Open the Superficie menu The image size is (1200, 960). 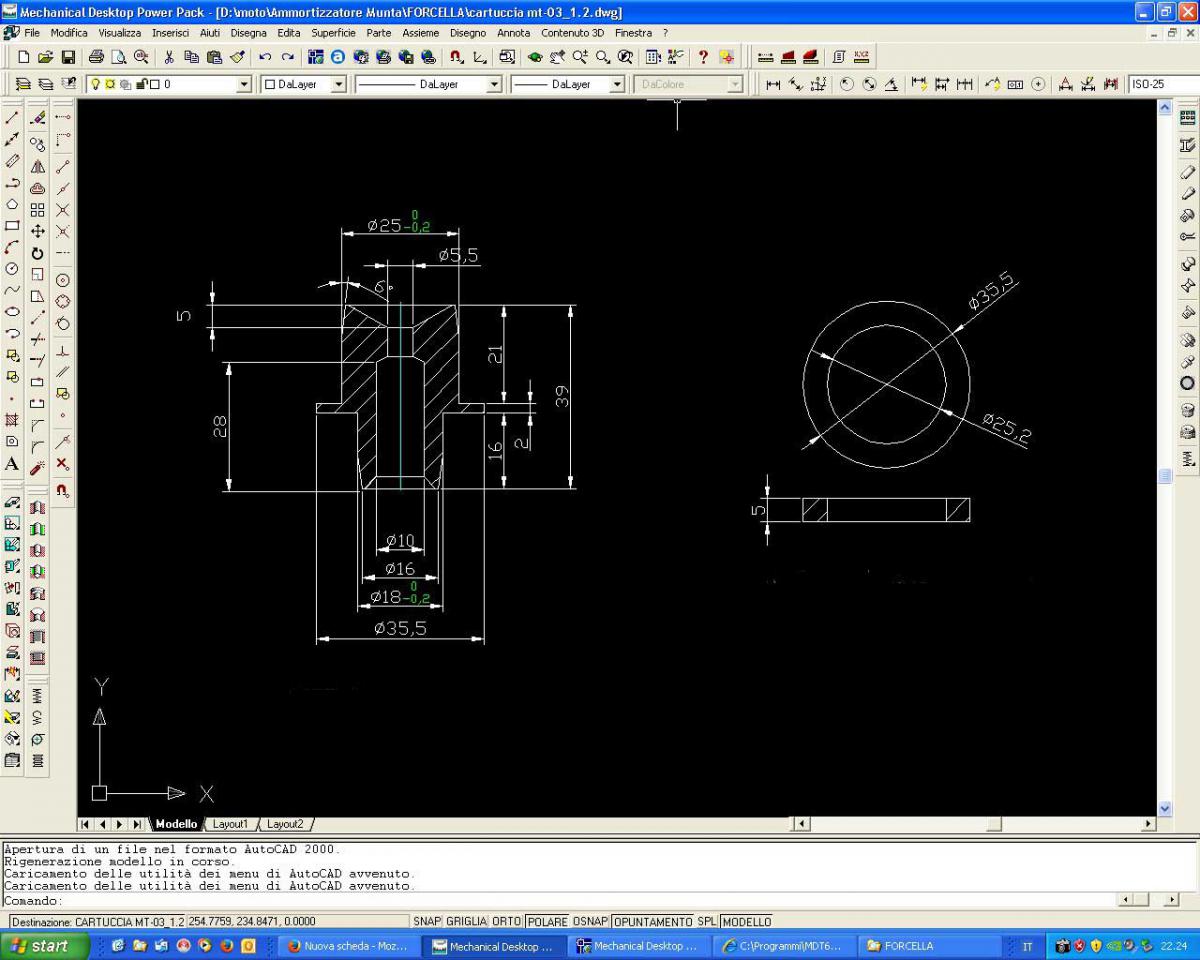333,33
